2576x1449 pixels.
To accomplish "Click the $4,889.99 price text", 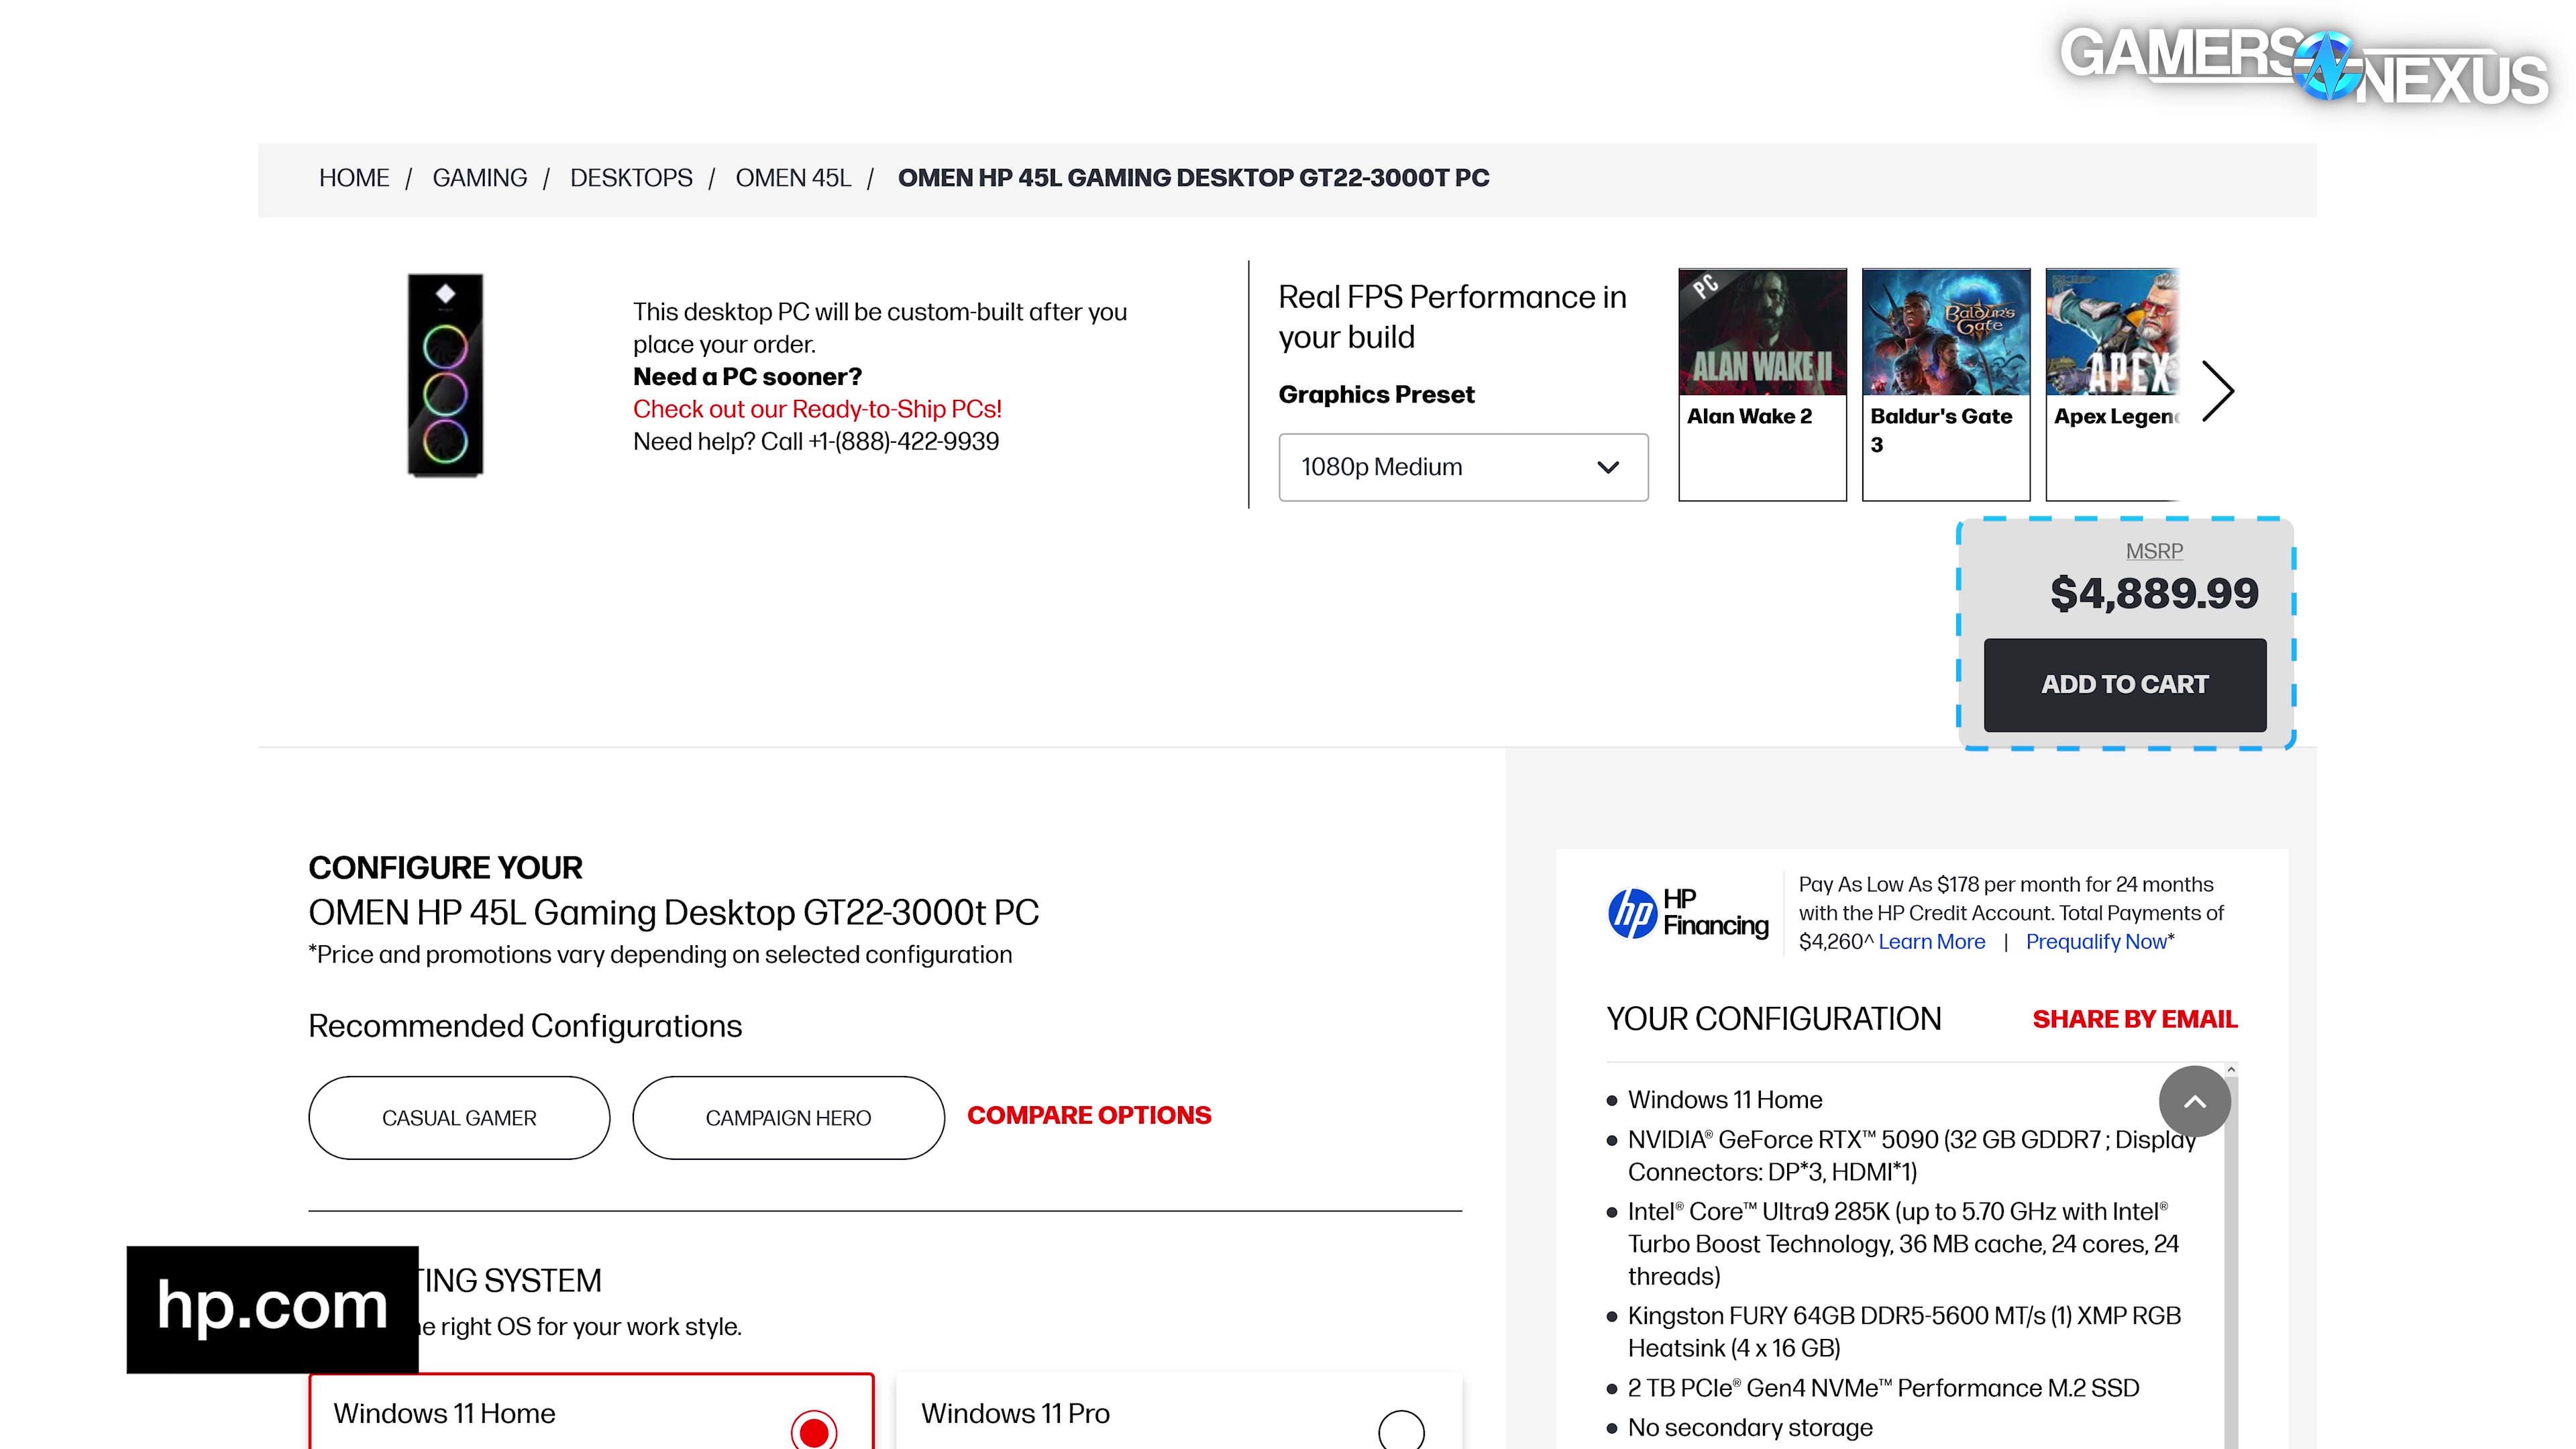I will pos(2154,594).
